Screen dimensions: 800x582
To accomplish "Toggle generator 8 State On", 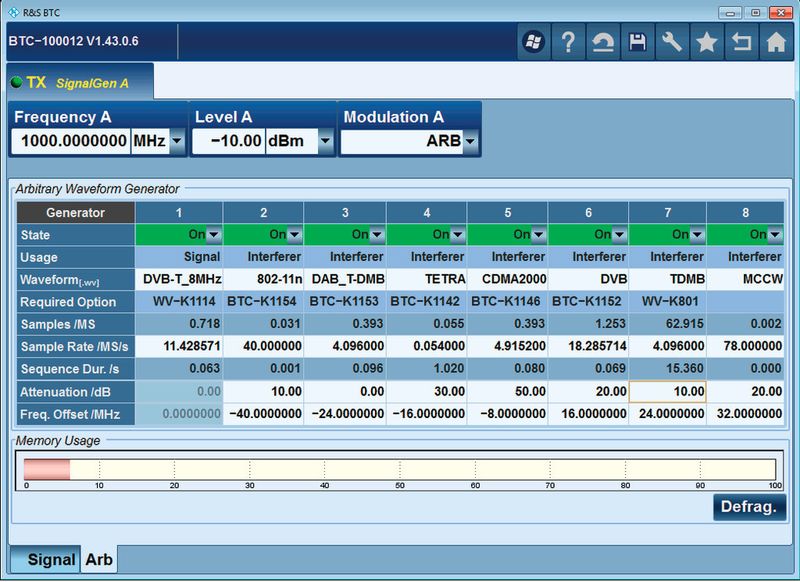I will click(745, 235).
